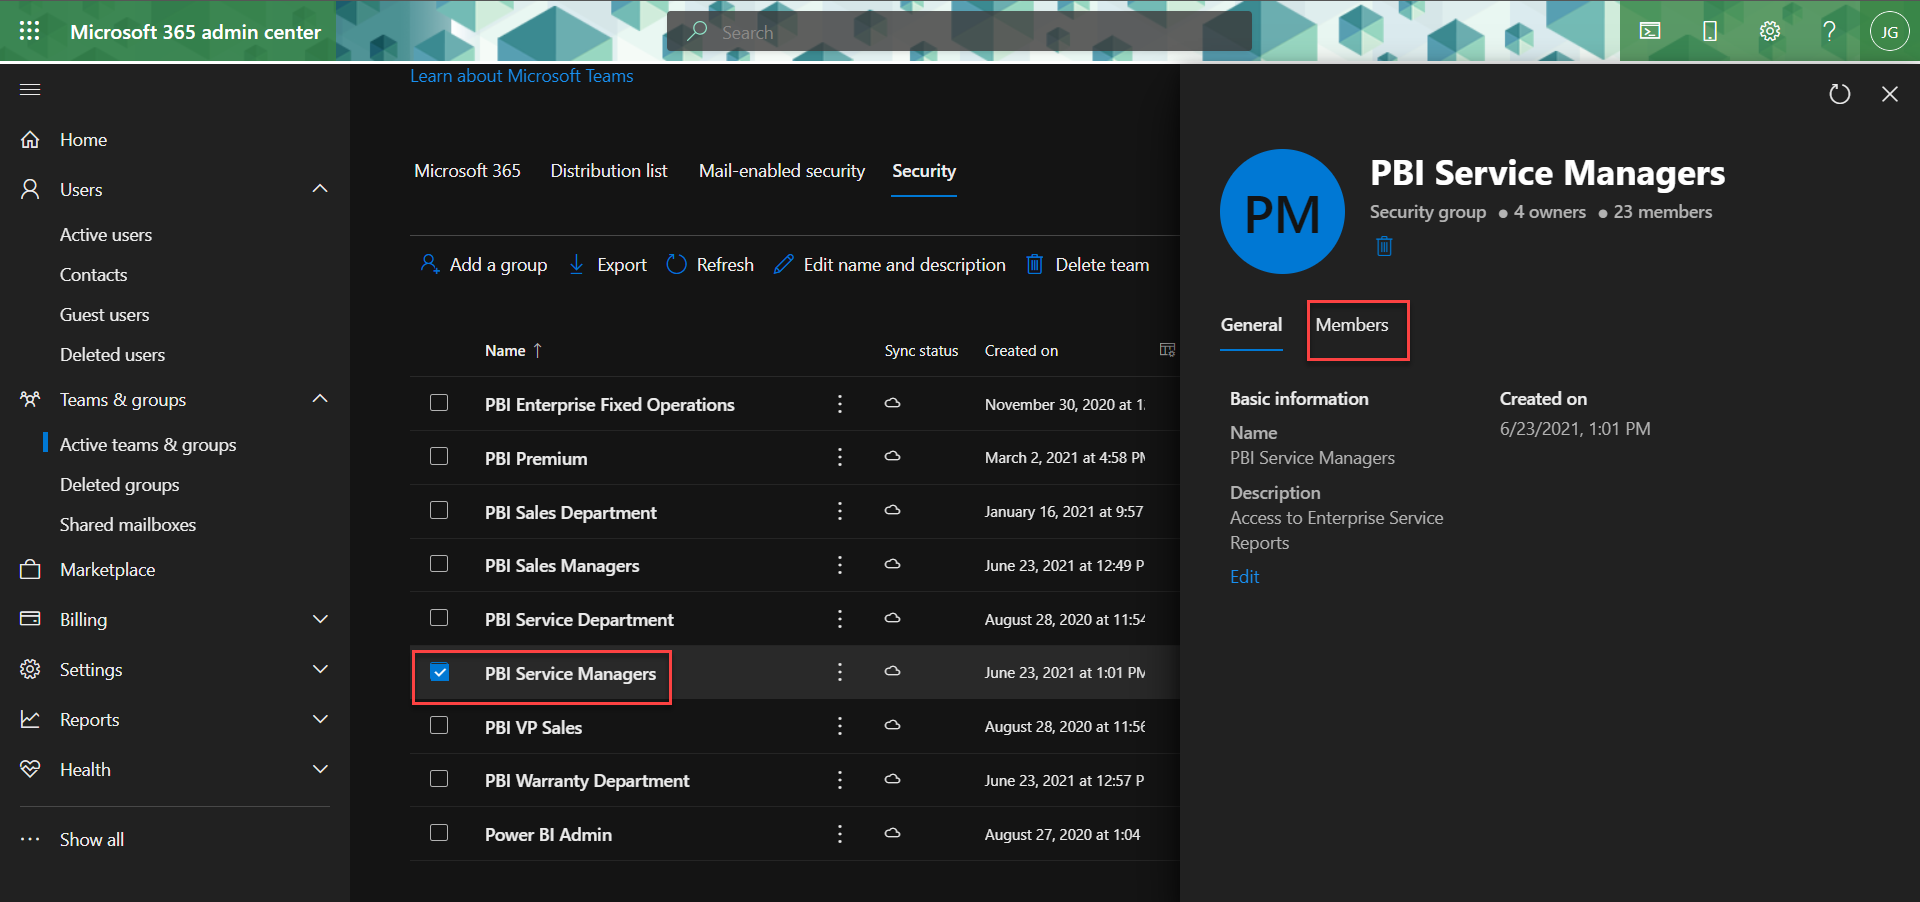Edit the group basic information
The height and width of the screenshot is (902, 1920).
click(x=1245, y=577)
